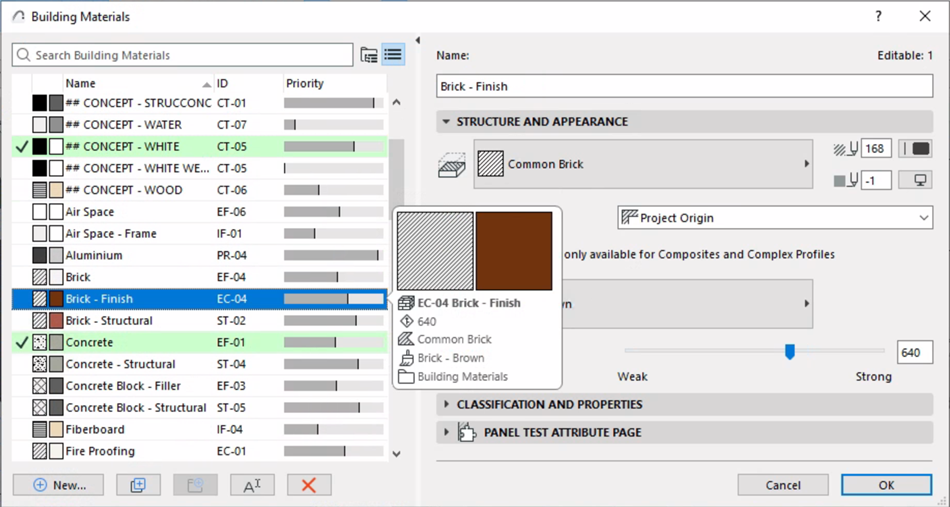Image resolution: width=950 pixels, height=507 pixels.
Task: Select the Concrete Block - Structural row
Action: pos(199,408)
